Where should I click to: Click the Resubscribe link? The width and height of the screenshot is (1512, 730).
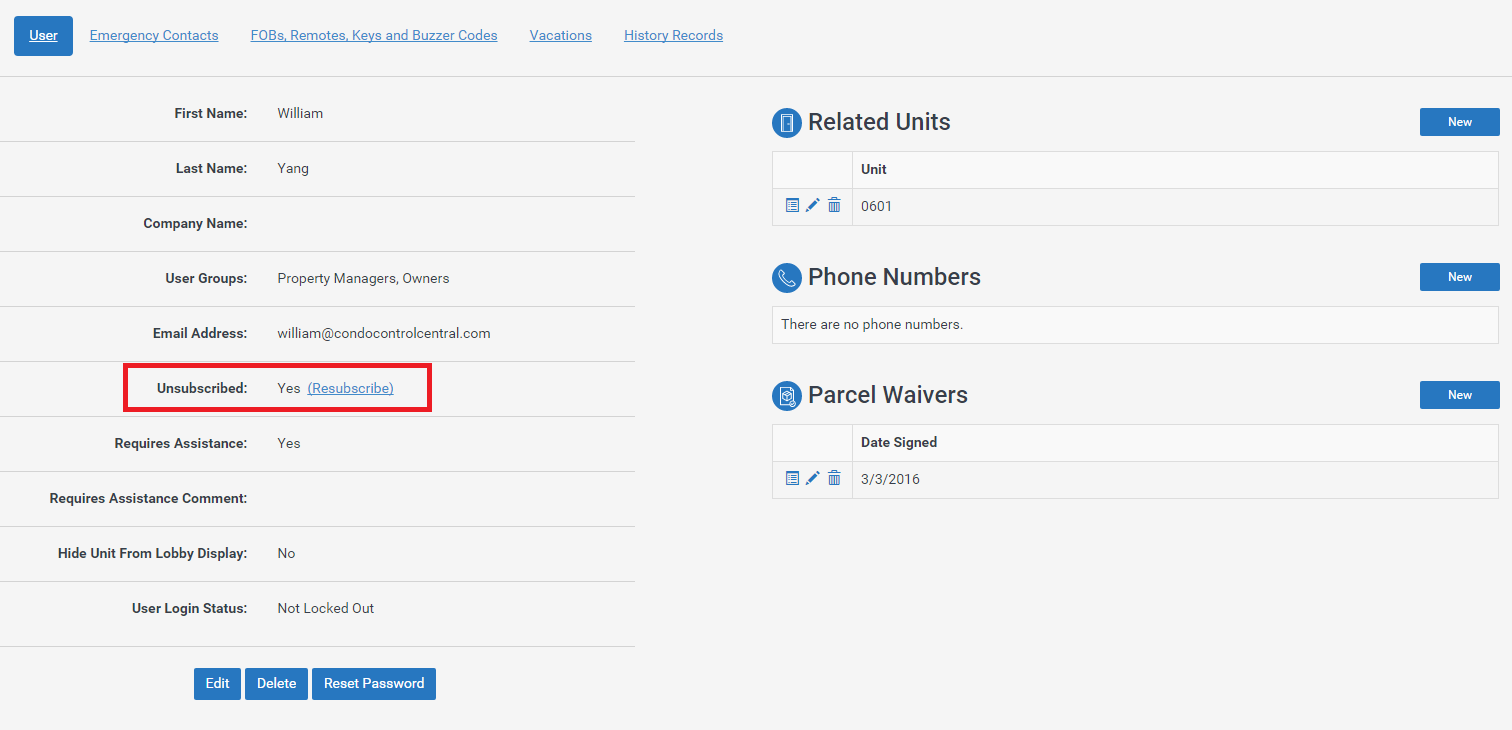pyautogui.click(x=350, y=388)
